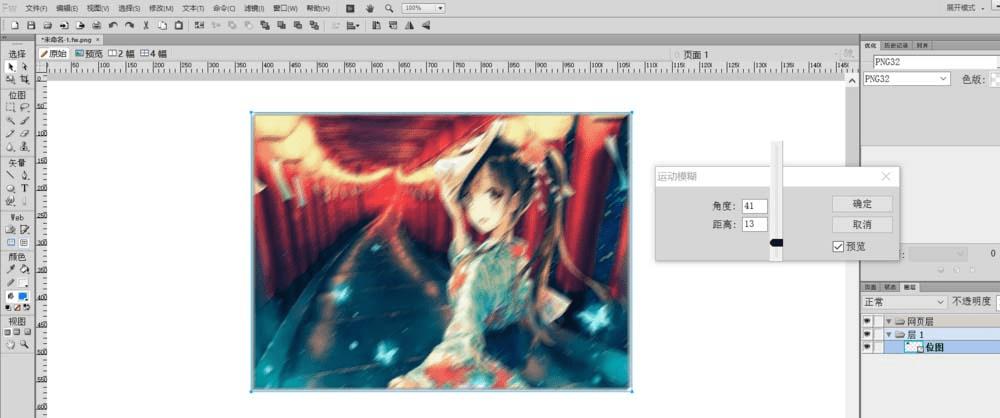Open the 编辑(E) menu
This screenshot has height=418, width=1000.
click(x=67, y=8)
